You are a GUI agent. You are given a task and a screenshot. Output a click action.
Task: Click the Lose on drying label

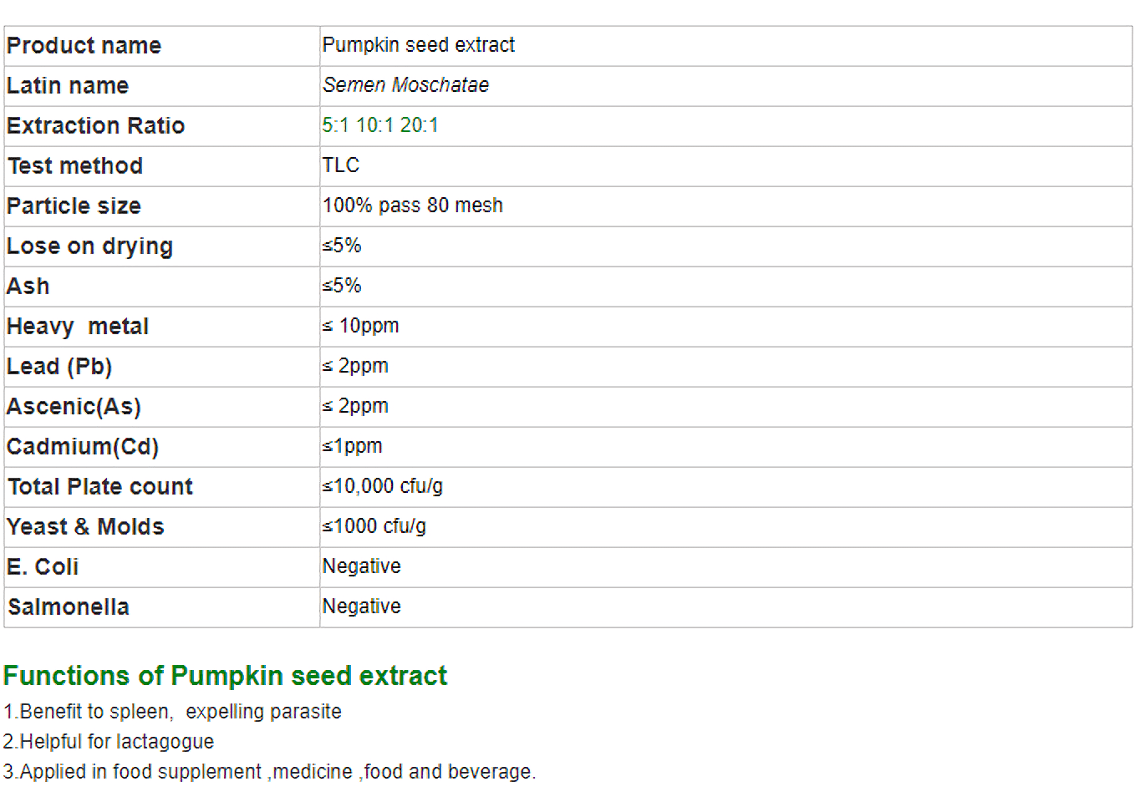[89, 246]
